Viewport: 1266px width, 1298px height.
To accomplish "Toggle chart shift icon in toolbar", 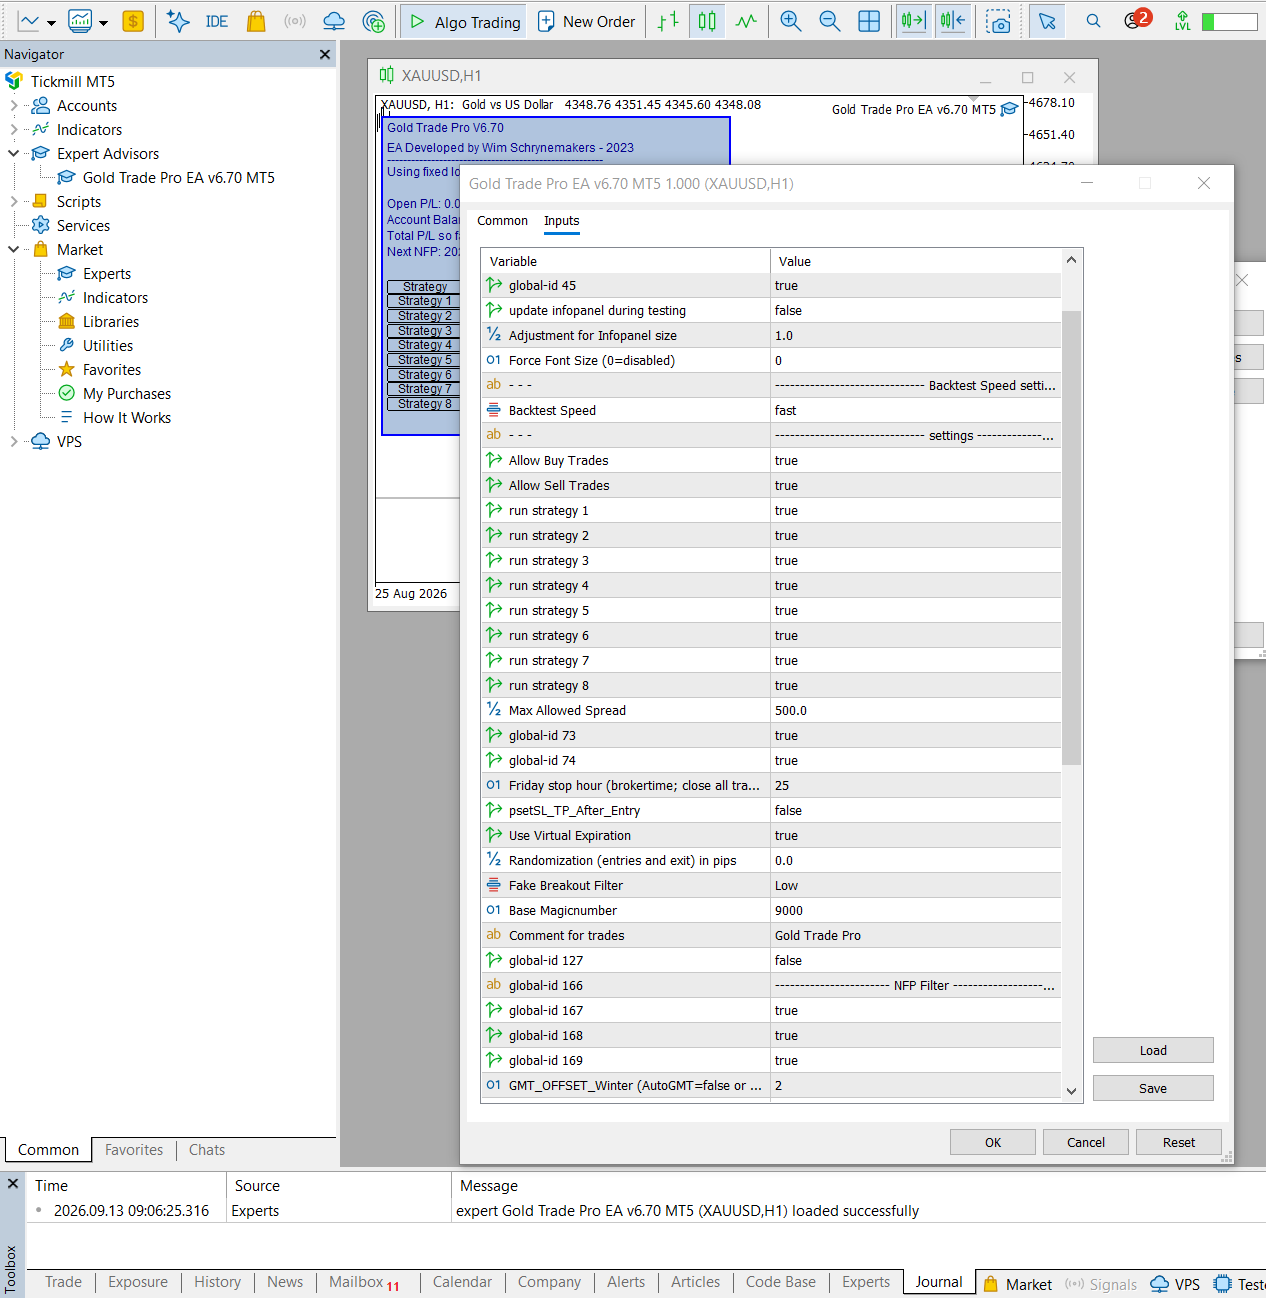I will [953, 21].
